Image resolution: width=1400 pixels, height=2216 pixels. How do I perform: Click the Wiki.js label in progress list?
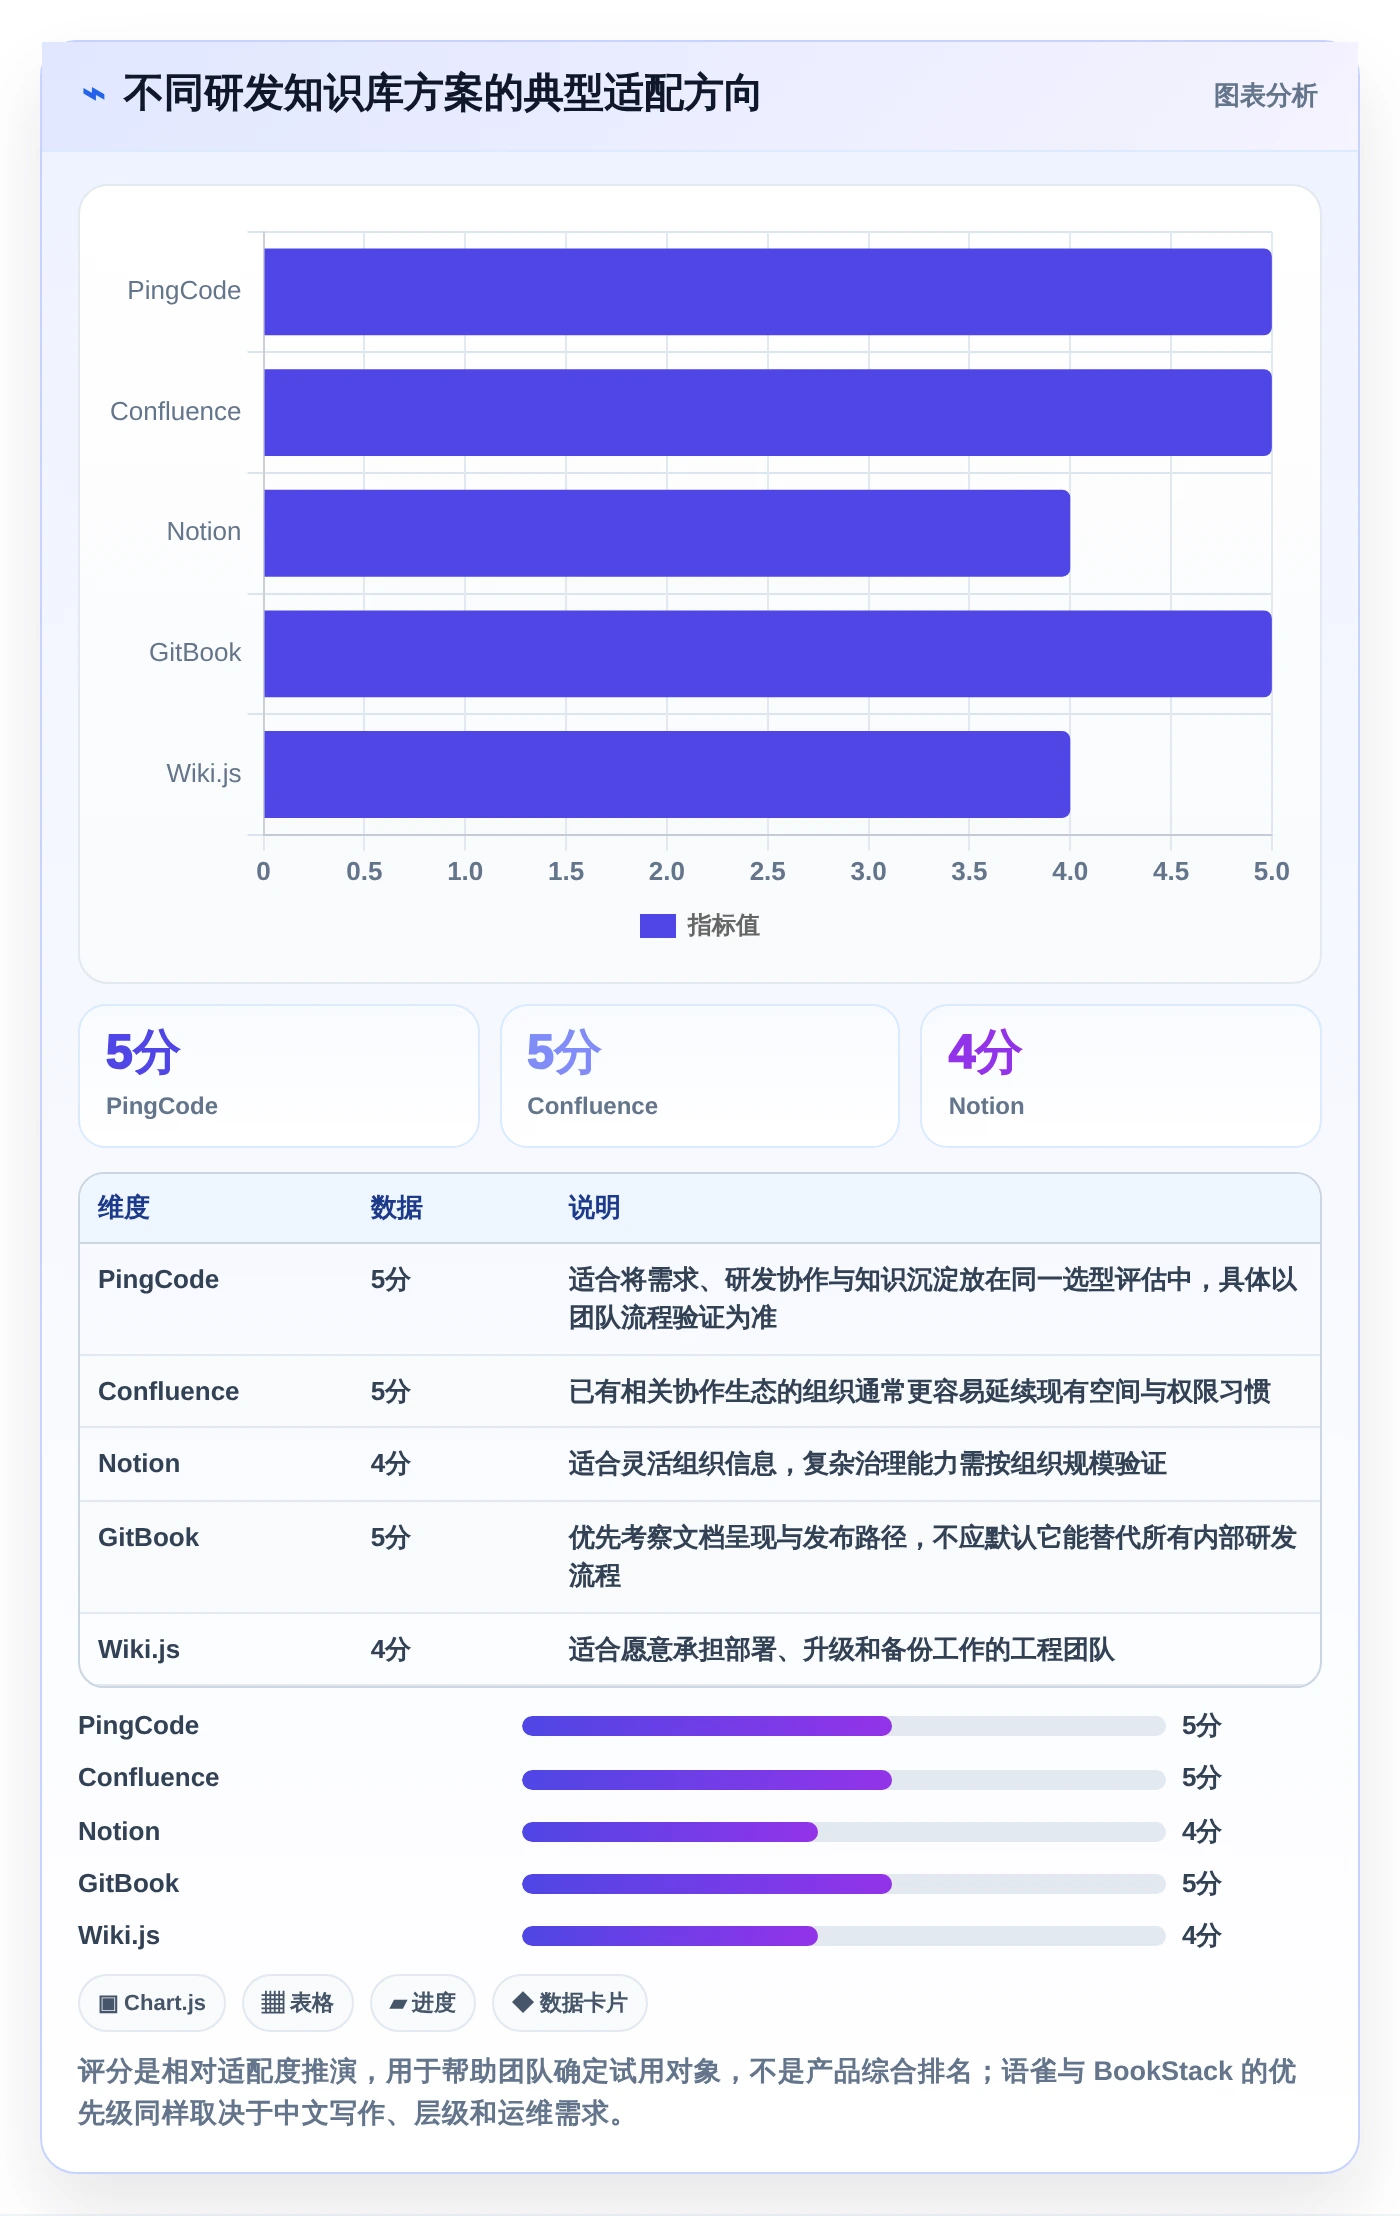pos(119,1935)
